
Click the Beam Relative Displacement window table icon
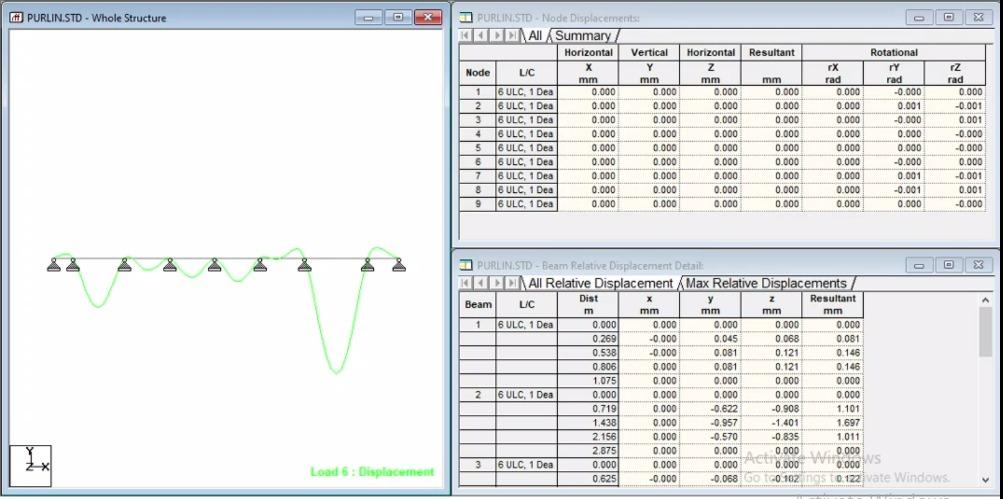click(466, 265)
